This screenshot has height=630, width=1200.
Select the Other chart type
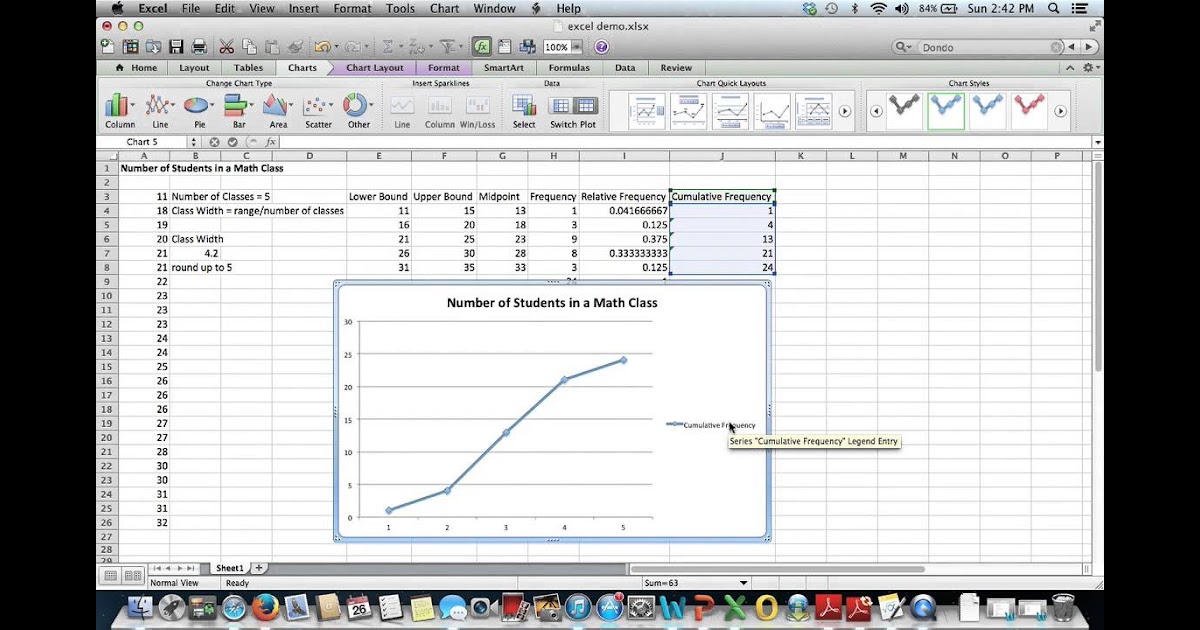(358, 111)
